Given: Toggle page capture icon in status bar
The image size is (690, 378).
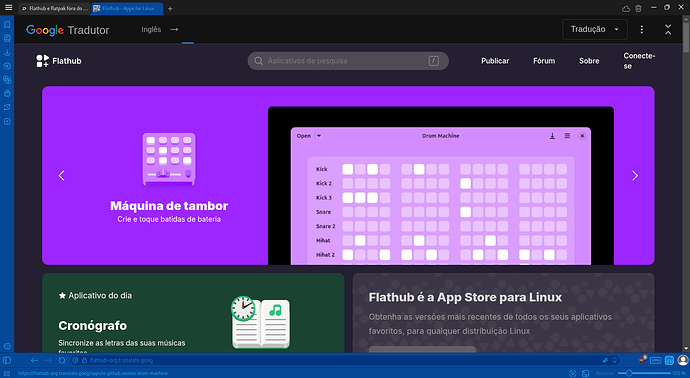Looking at the screenshot, I should (573, 374).
